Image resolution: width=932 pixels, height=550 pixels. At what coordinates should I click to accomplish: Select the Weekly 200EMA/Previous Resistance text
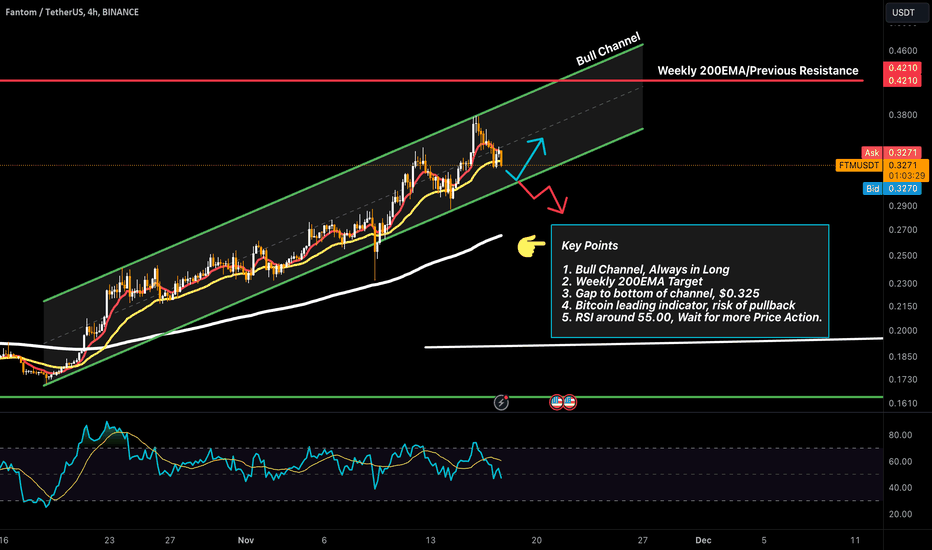click(x=757, y=71)
